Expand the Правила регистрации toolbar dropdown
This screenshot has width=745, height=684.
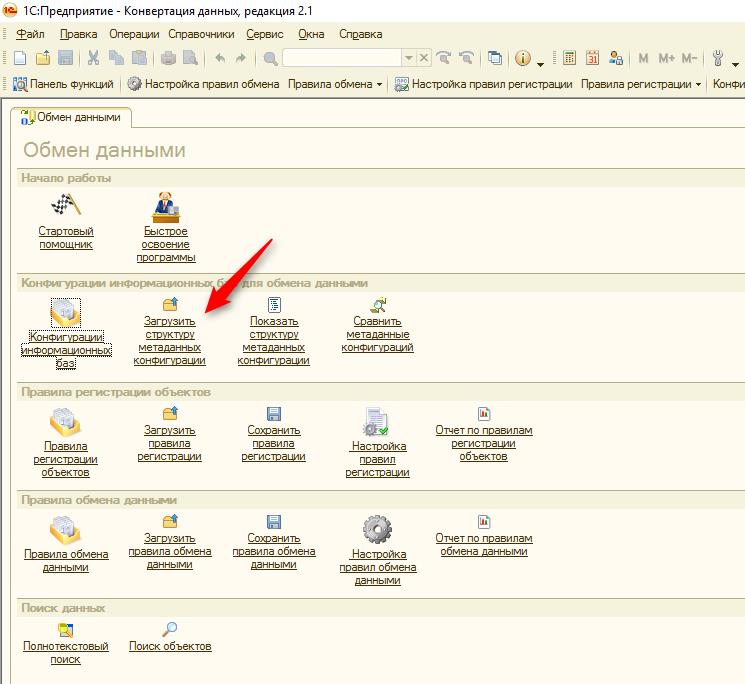pos(698,85)
